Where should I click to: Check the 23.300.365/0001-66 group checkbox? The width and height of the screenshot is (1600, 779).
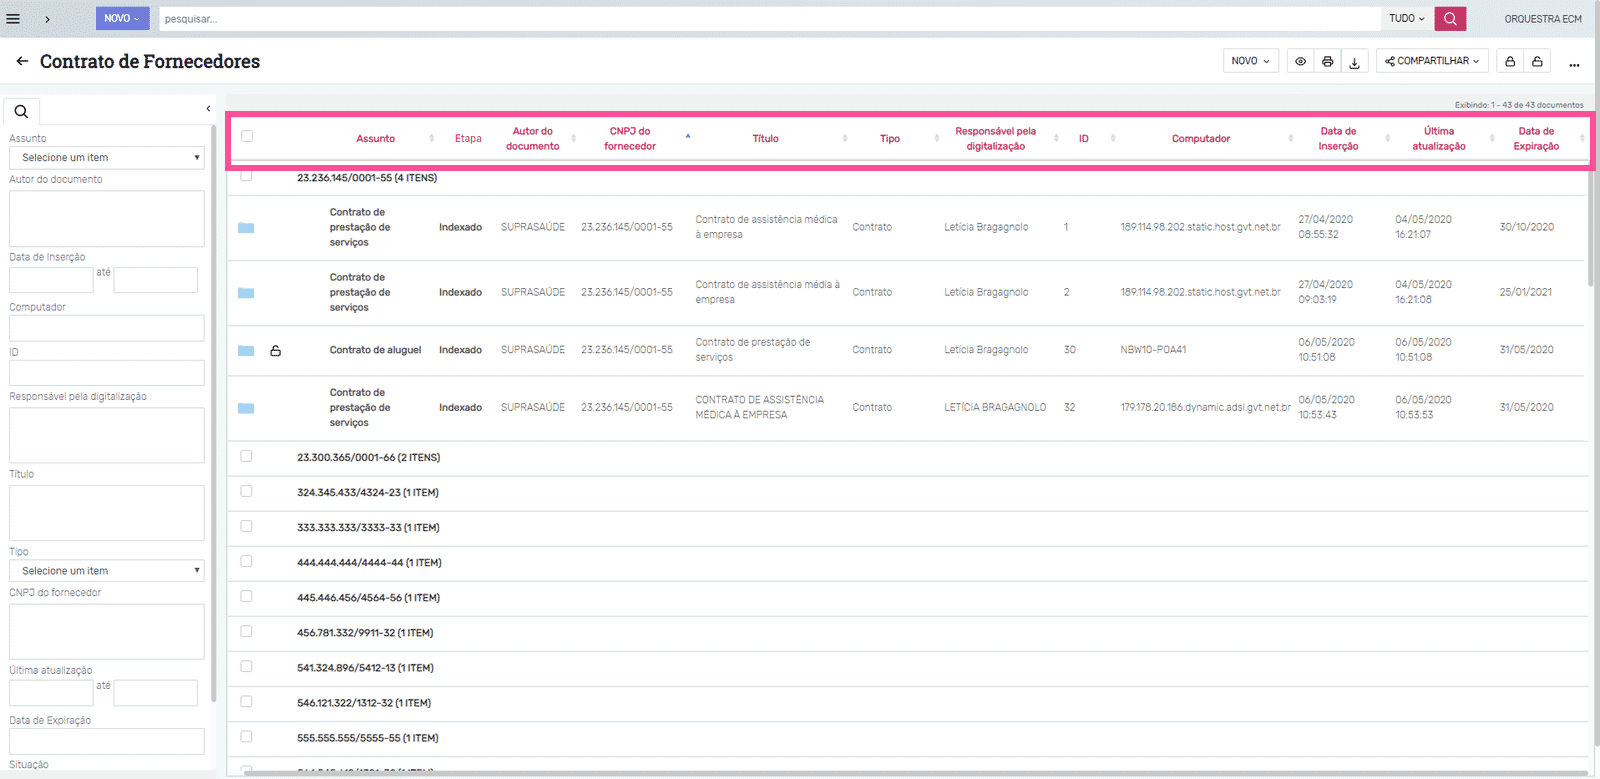coord(246,456)
